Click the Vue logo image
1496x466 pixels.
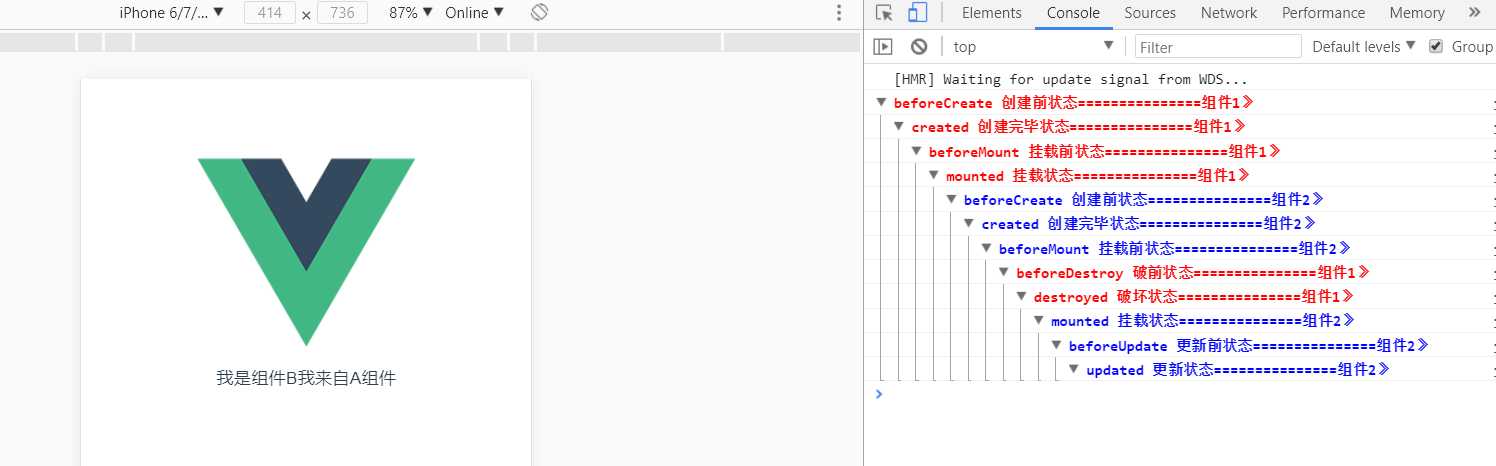pyautogui.click(x=306, y=252)
